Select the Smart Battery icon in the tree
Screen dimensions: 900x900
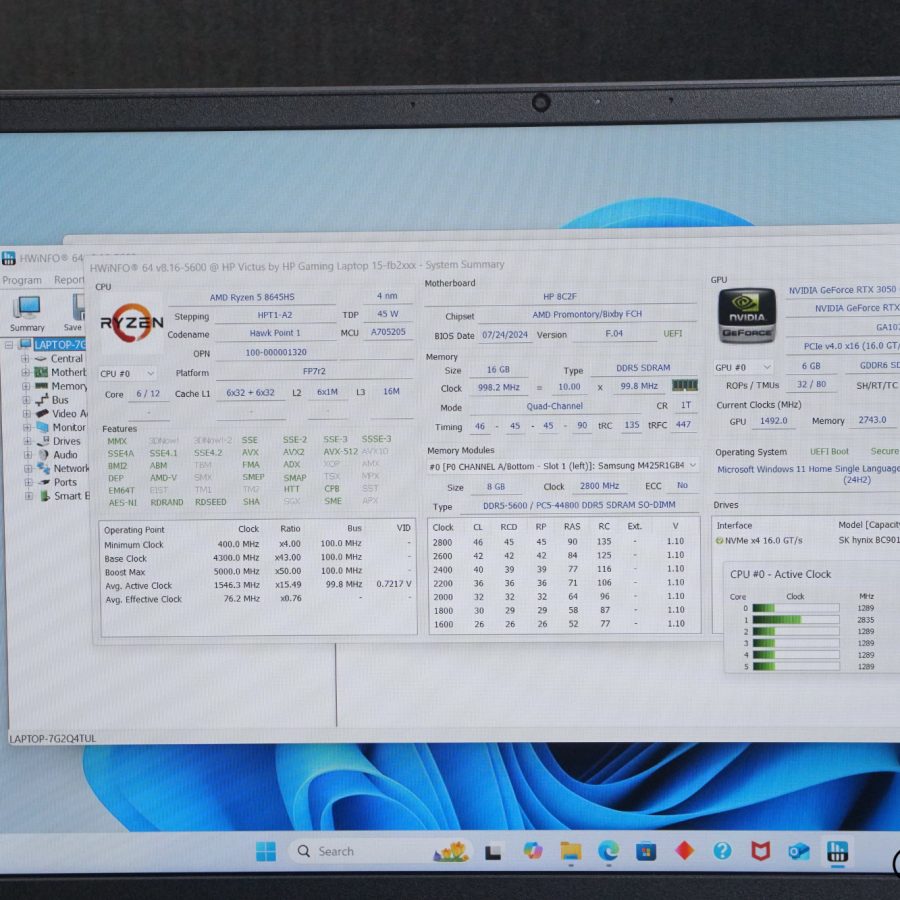(45, 495)
